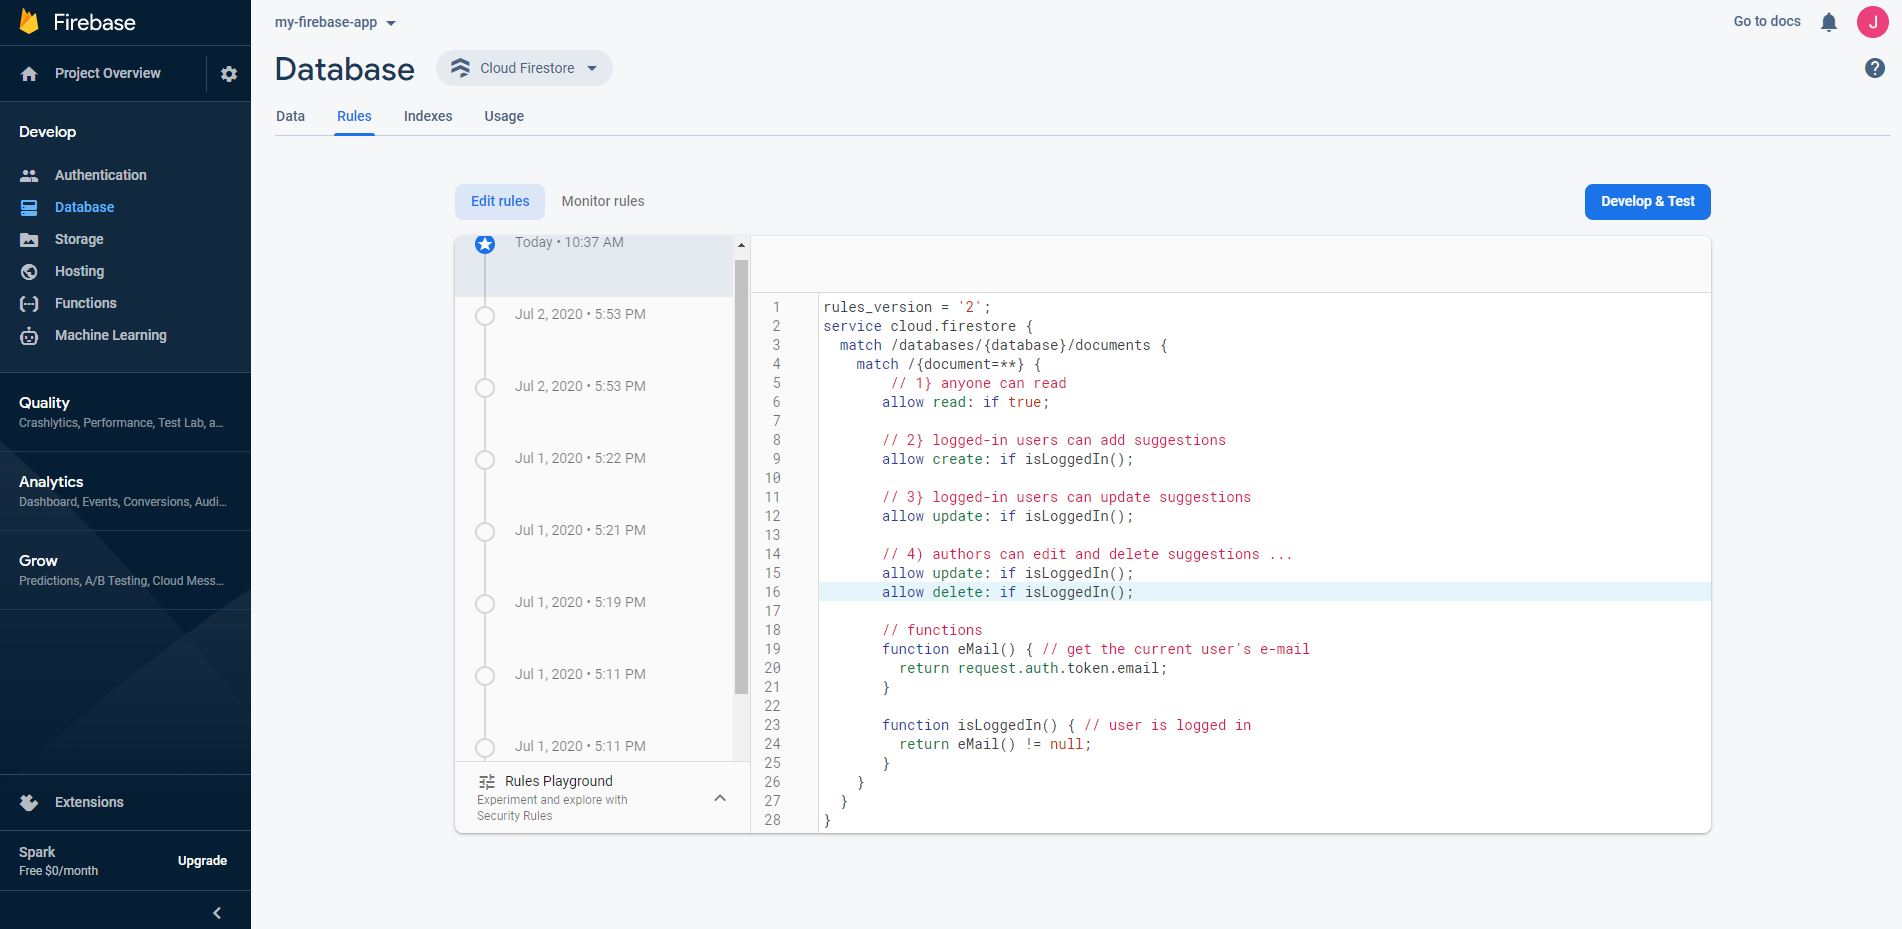Switch to the Monitor rules tab

tap(602, 201)
